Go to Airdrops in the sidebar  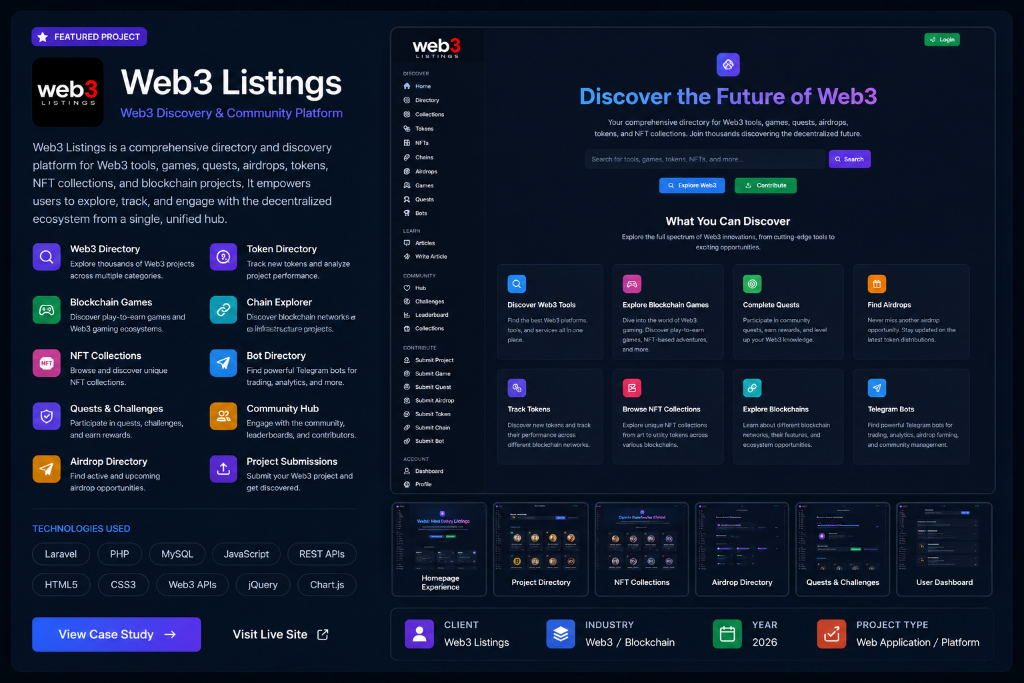[x=421, y=172]
